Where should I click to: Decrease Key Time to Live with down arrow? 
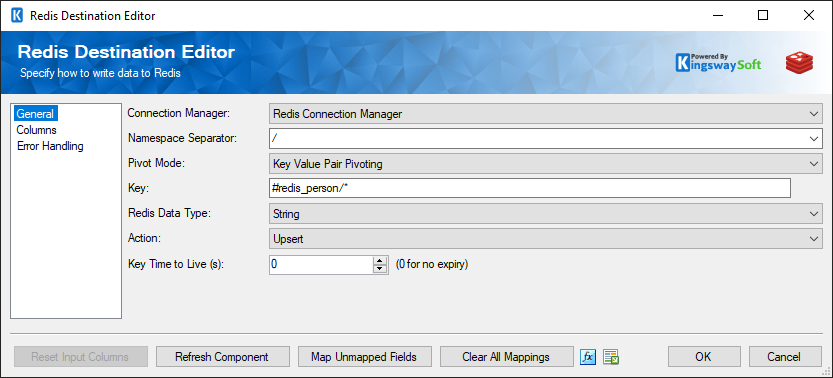379,269
